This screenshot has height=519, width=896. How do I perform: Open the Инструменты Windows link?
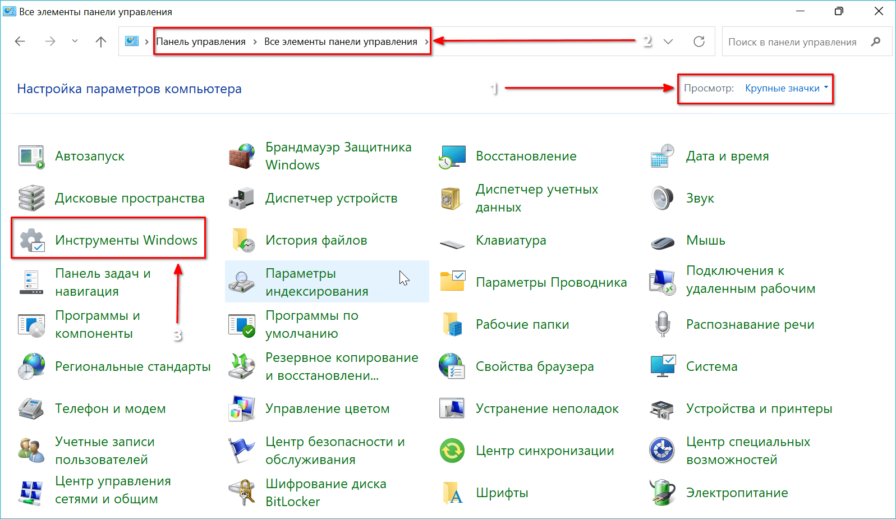(126, 241)
